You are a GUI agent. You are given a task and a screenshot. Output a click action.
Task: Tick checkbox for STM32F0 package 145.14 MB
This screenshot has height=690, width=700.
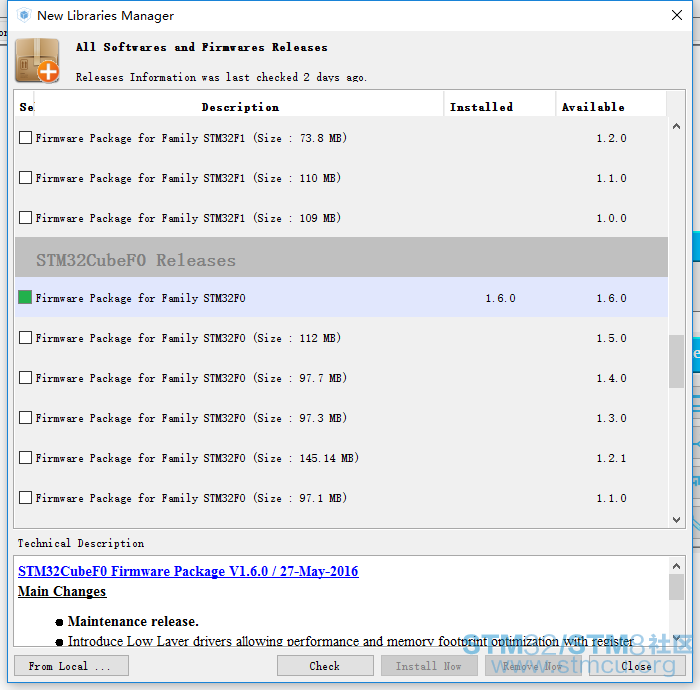coord(25,457)
